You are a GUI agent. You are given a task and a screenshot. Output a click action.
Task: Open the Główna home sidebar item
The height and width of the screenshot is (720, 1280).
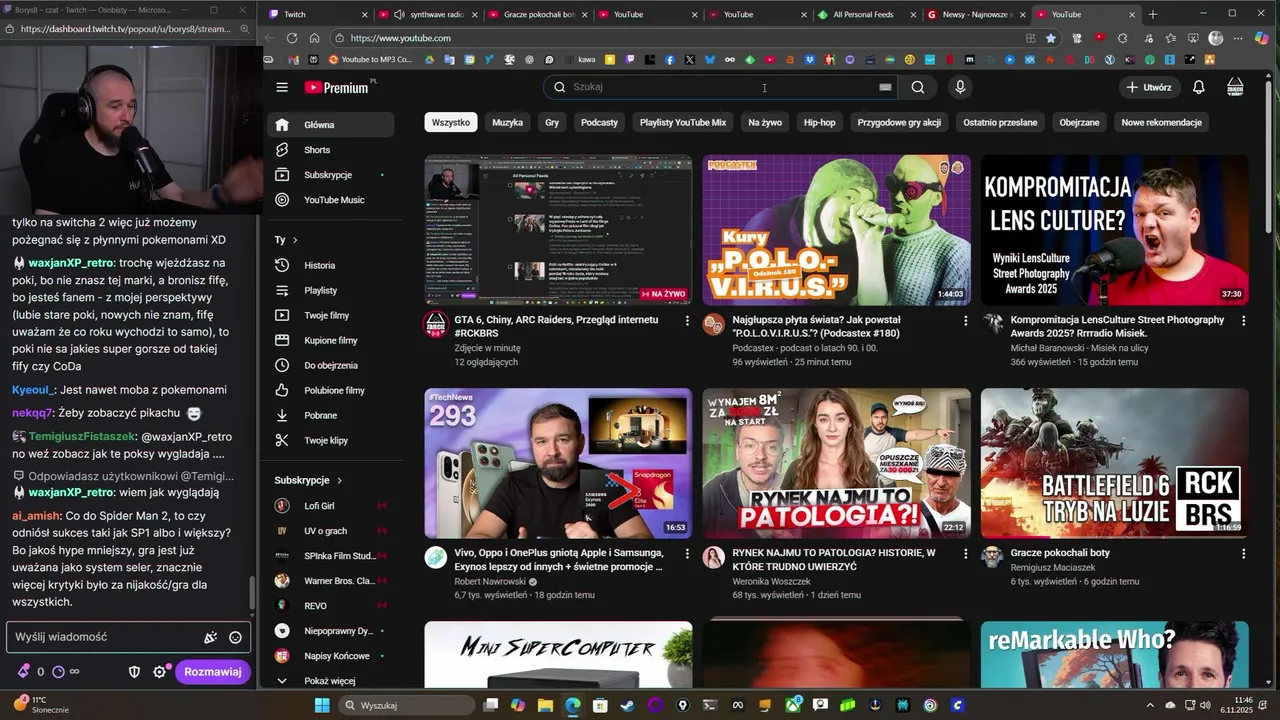330,125
